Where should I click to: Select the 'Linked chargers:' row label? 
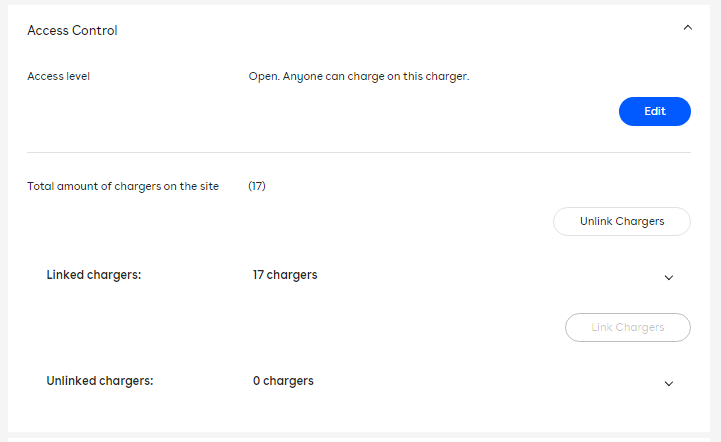pyautogui.click(x=94, y=275)
